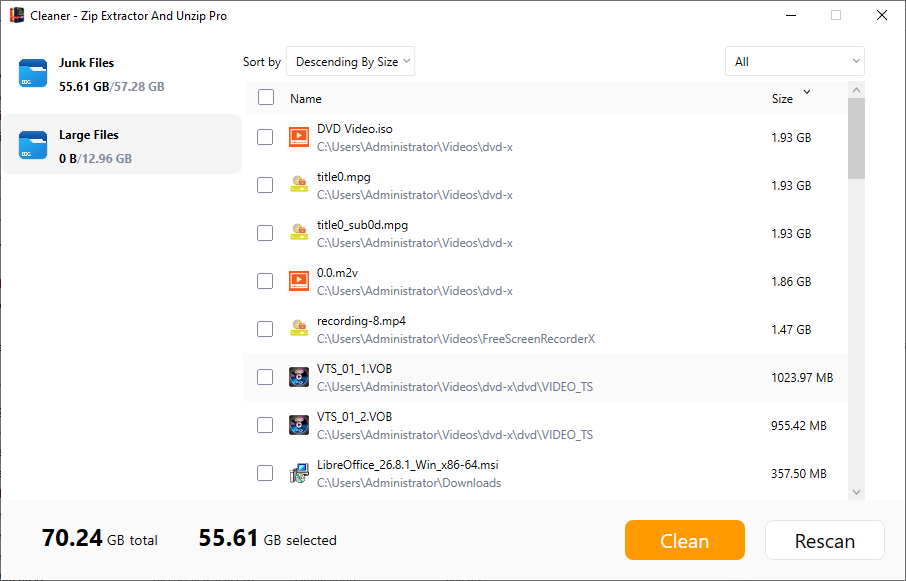906x581 pixels.
Task: Toggle the select-all checkbox in header
Action: [x=266, y=97]
